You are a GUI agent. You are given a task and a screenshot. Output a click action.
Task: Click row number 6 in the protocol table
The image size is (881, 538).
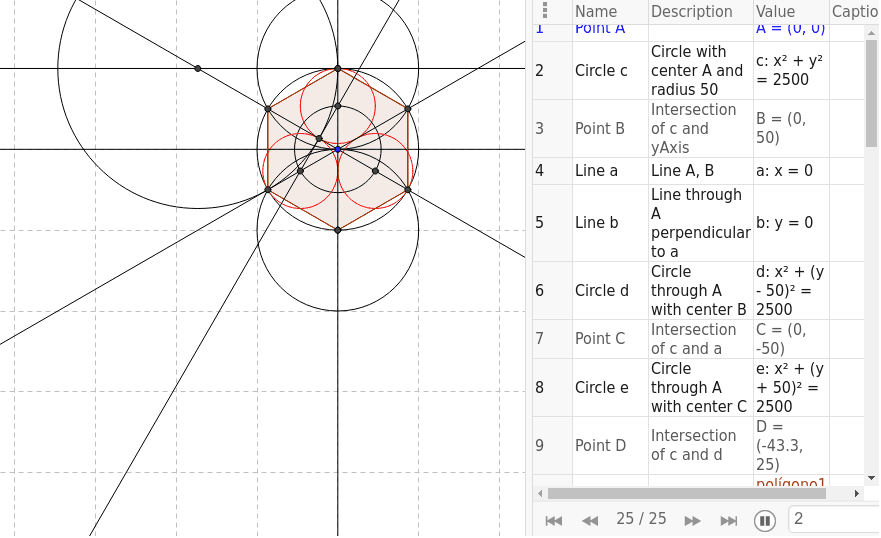point(552,291)
